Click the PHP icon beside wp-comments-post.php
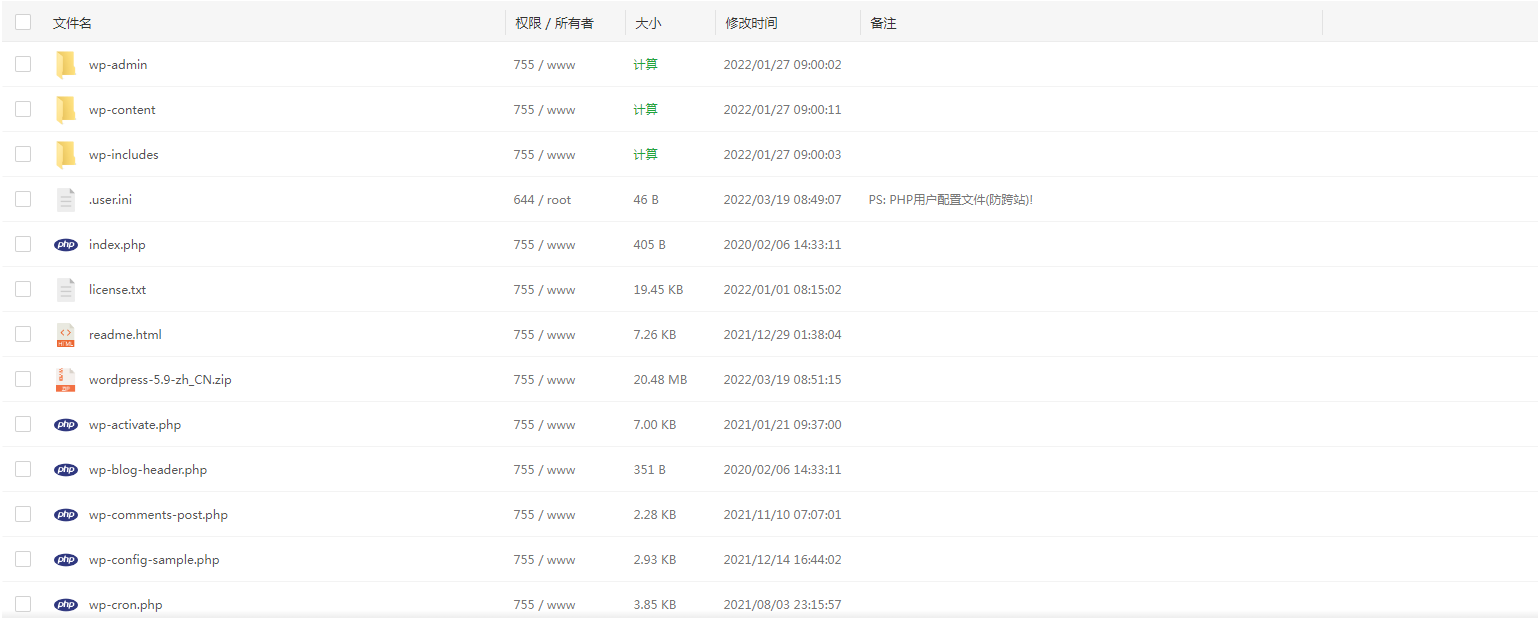This screenshot has width=1538, height=620. 66,514
